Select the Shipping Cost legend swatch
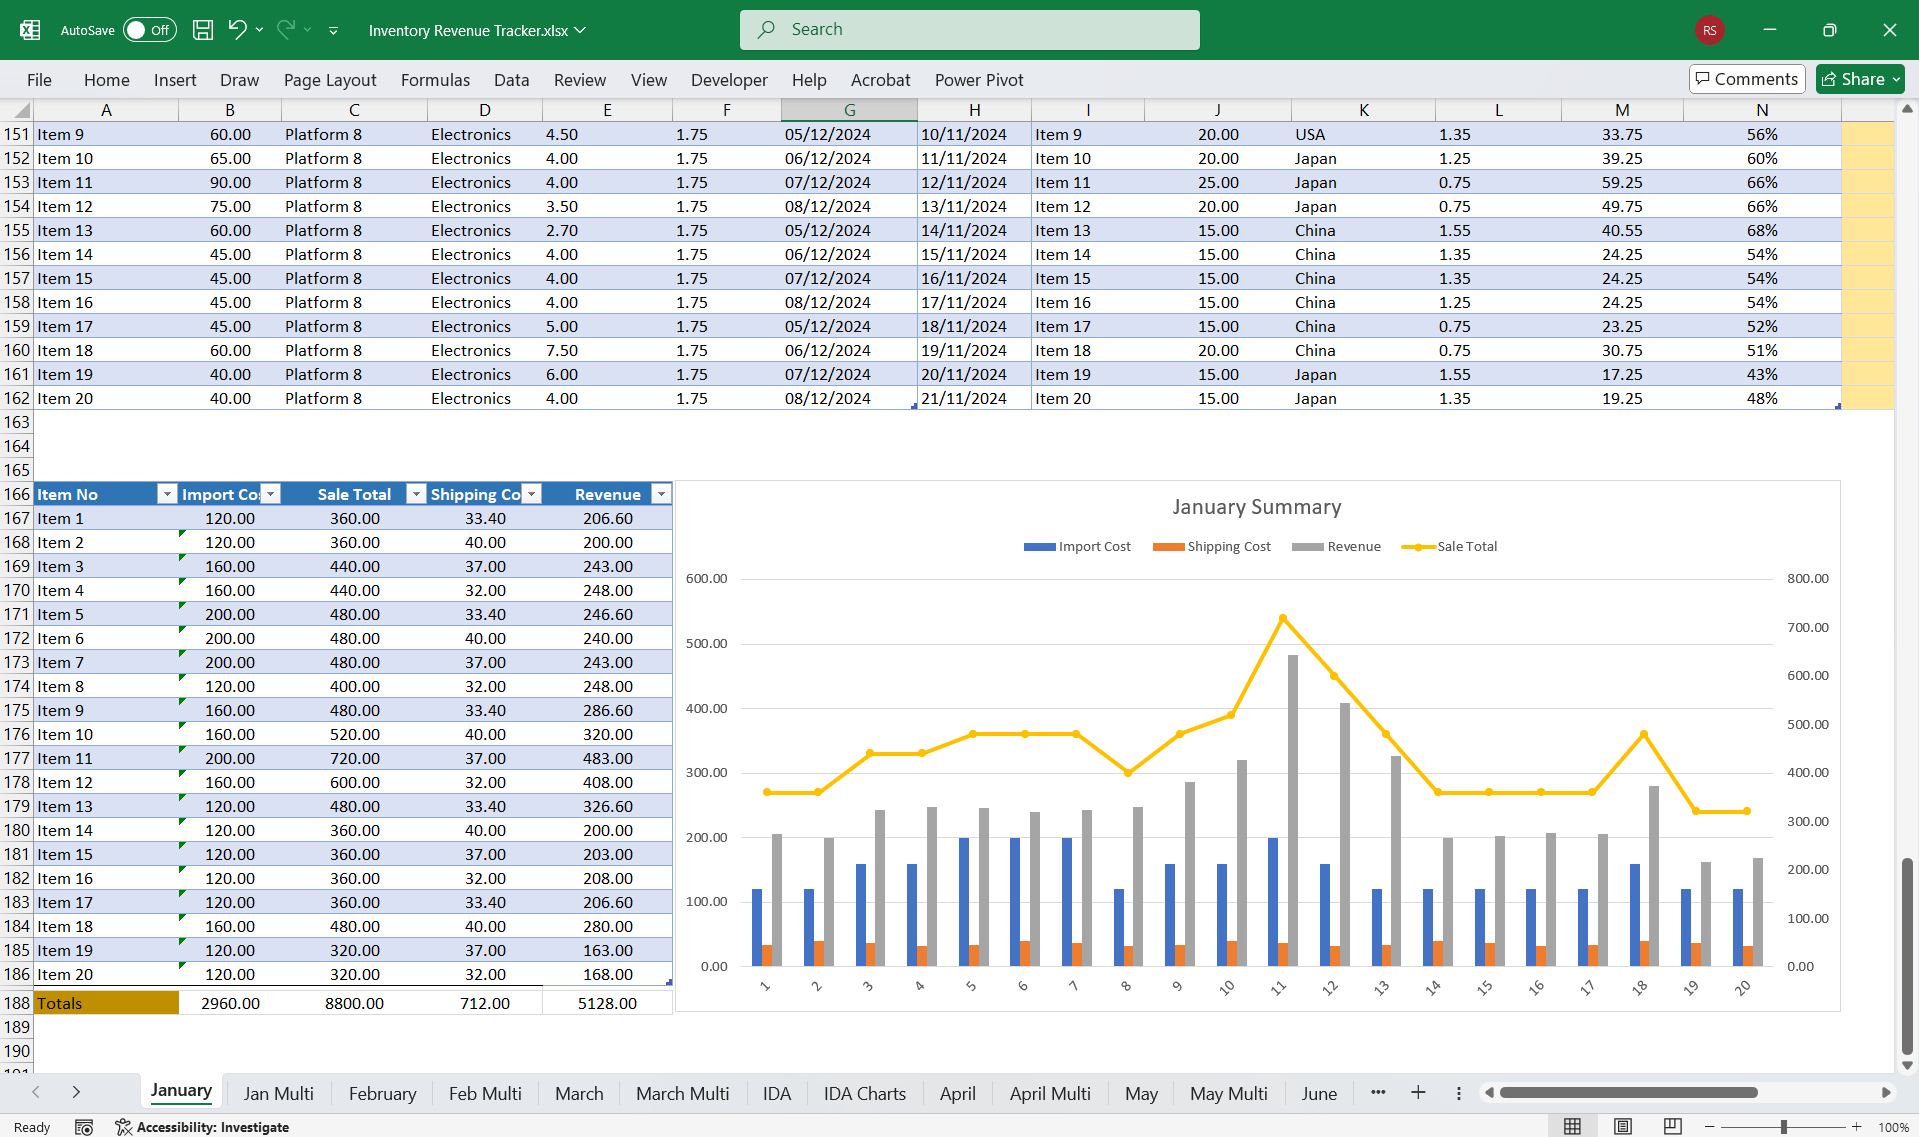 click(x=1168, y=547)
